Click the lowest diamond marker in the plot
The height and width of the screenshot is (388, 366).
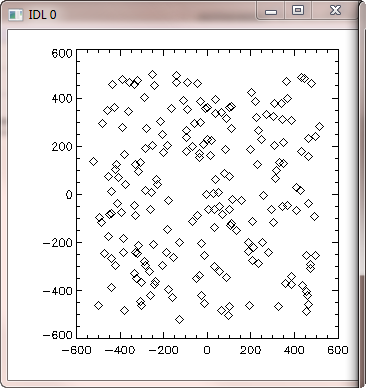pos(180,319)
